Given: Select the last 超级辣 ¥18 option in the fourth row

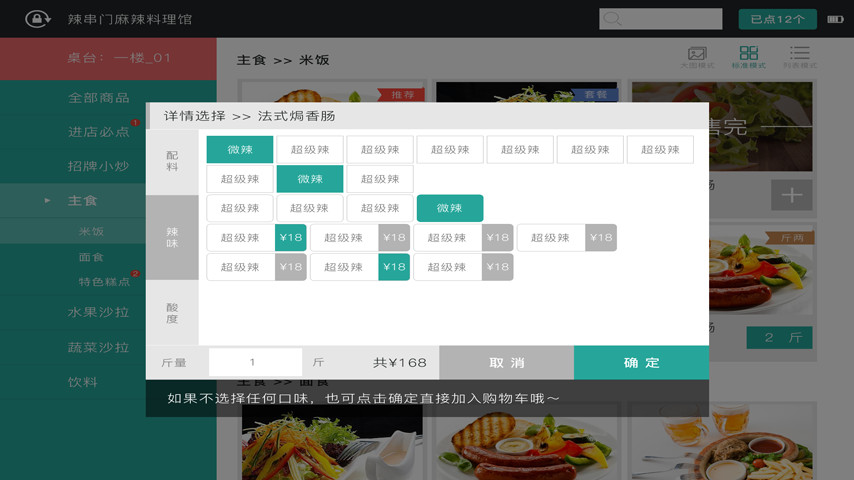Looking at the screenshot, I should click(566, 238).
